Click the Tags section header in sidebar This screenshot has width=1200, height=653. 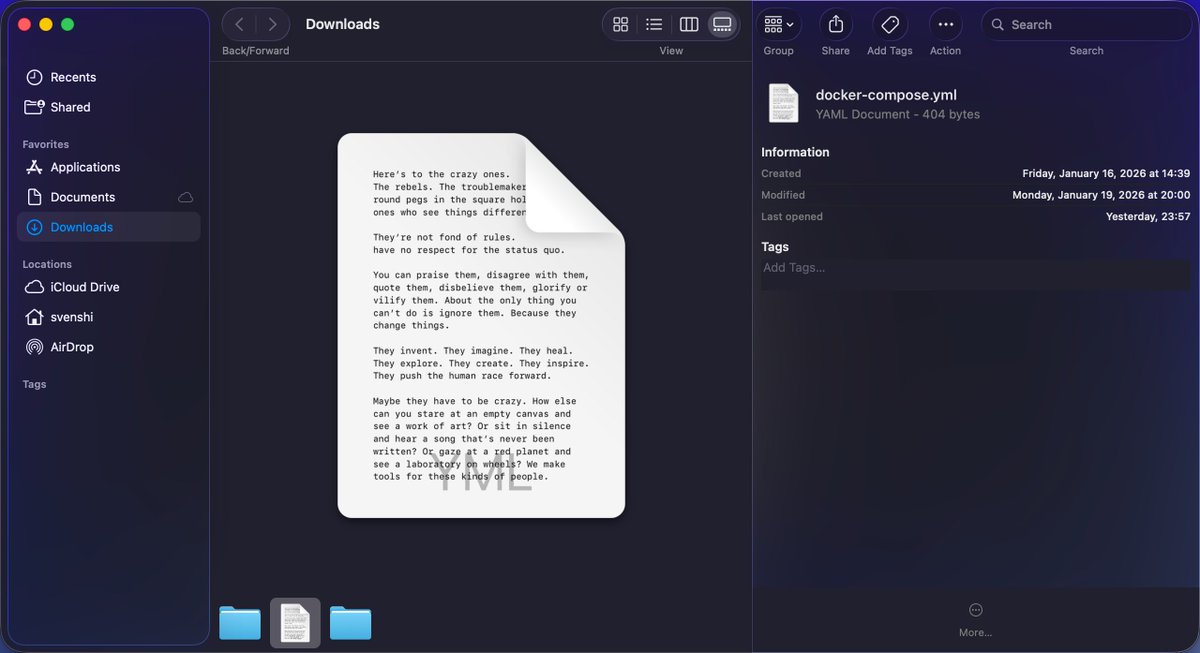pos(34,384)
